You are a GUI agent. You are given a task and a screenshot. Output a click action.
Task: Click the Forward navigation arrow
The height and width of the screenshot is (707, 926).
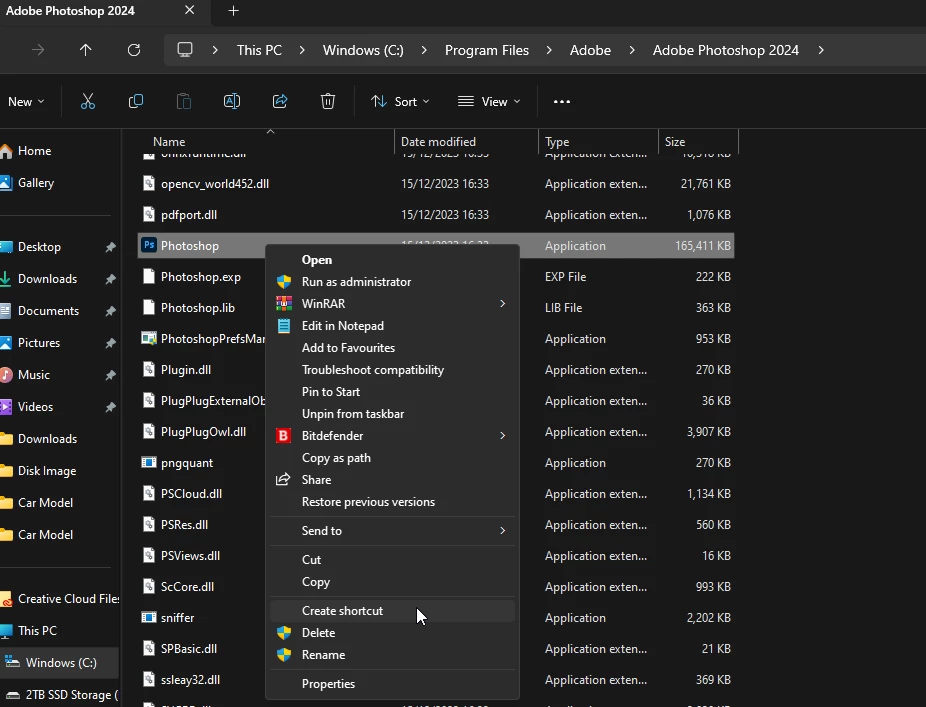[38, 50]
